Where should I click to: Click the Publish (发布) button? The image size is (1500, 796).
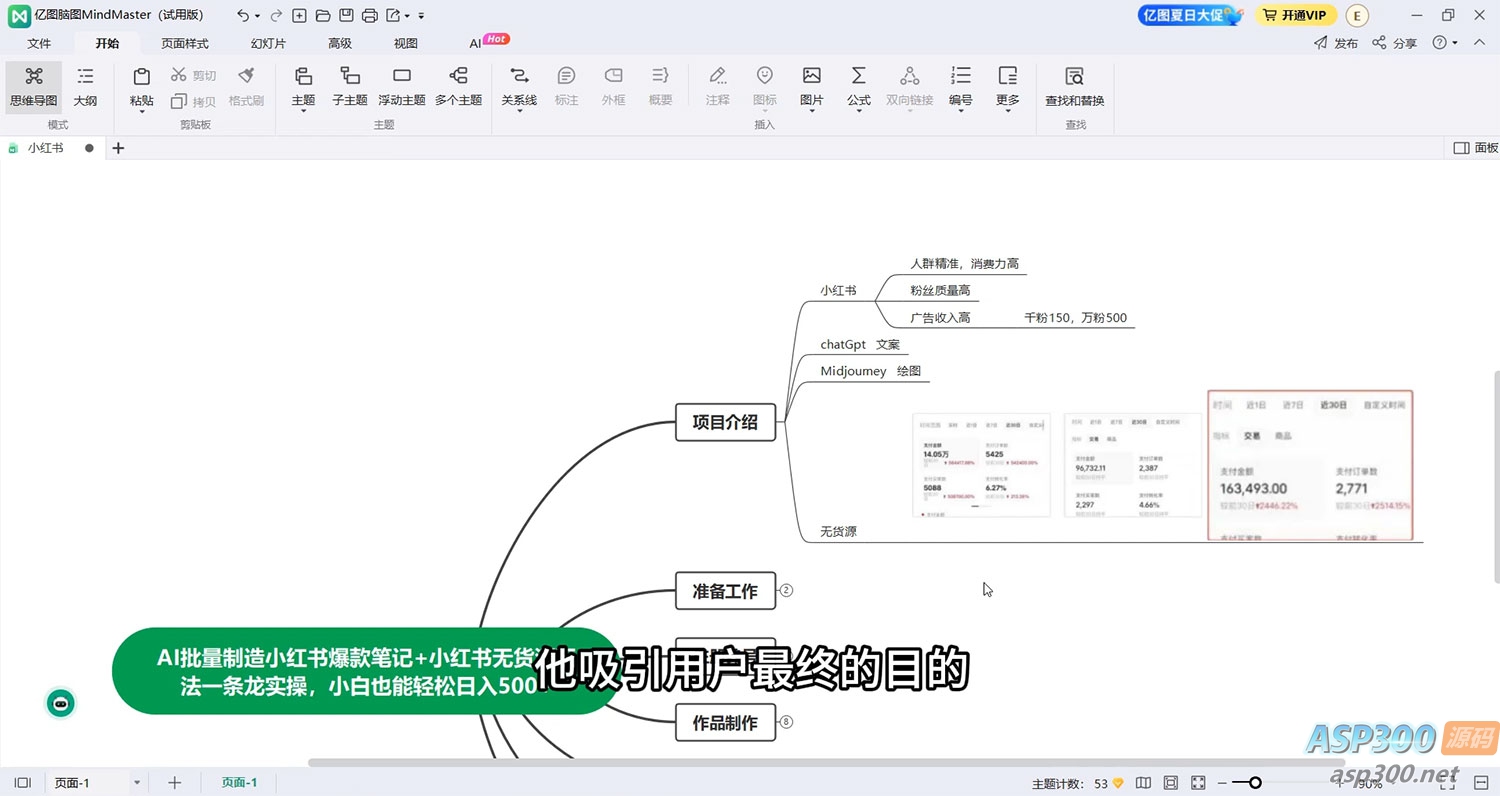tap(1336, 43)
